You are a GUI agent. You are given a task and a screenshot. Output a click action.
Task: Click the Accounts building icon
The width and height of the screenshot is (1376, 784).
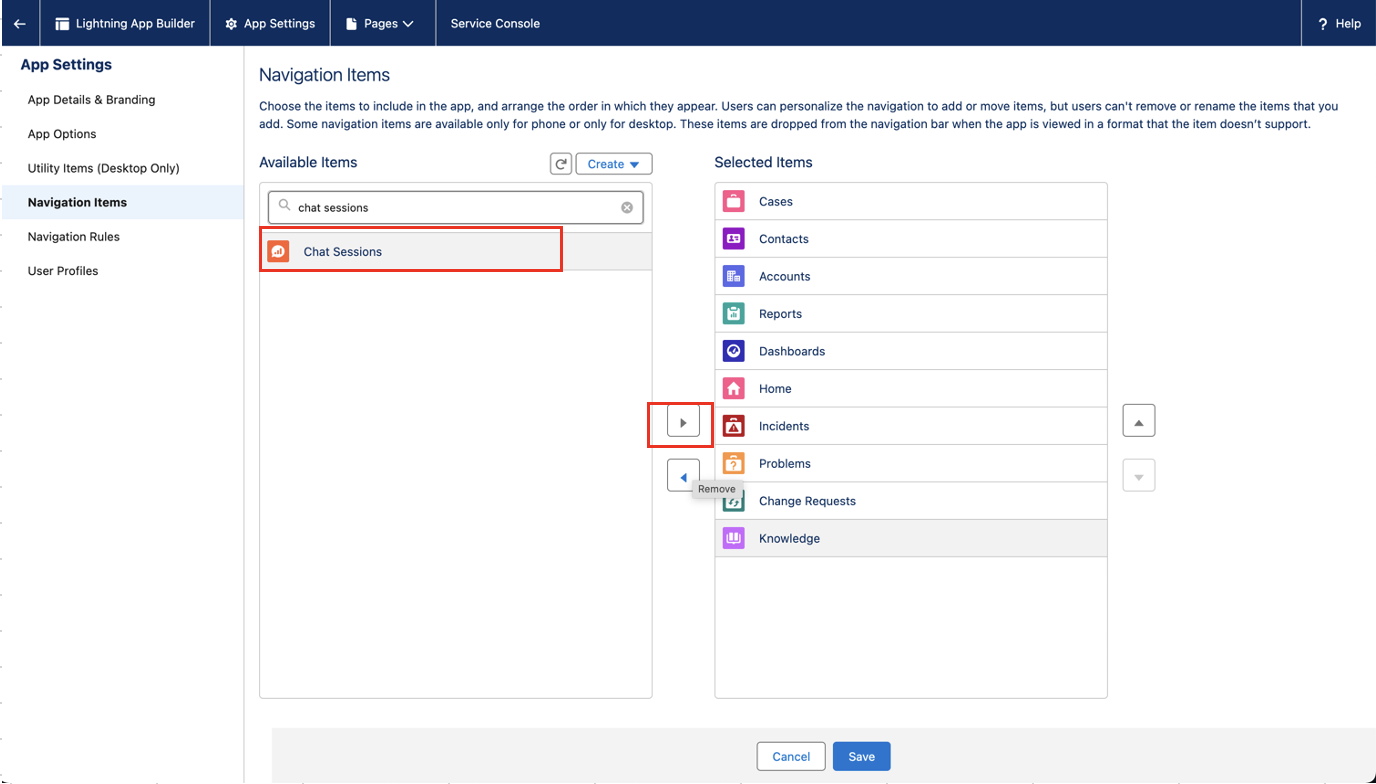pyautogui.click(x=734, y=277)
